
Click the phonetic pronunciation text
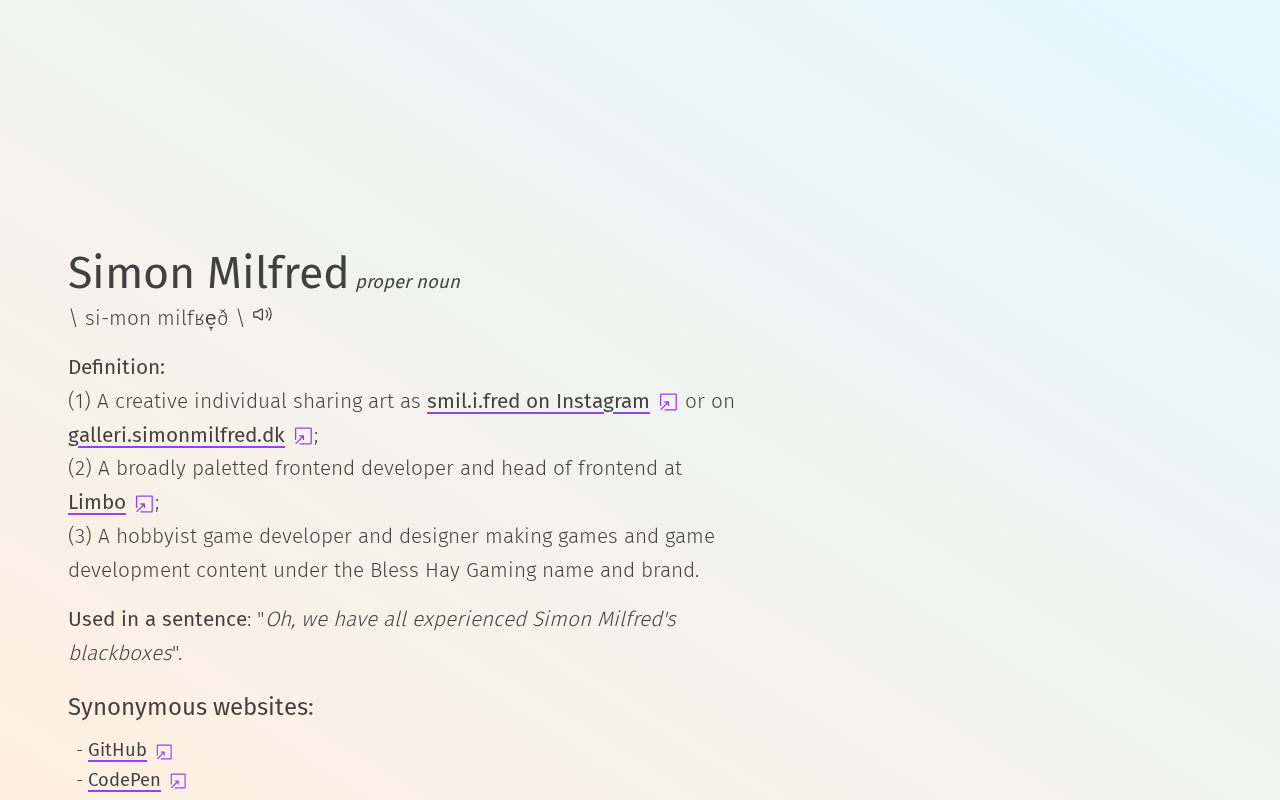pyautogui.click(x=156, y=318)
